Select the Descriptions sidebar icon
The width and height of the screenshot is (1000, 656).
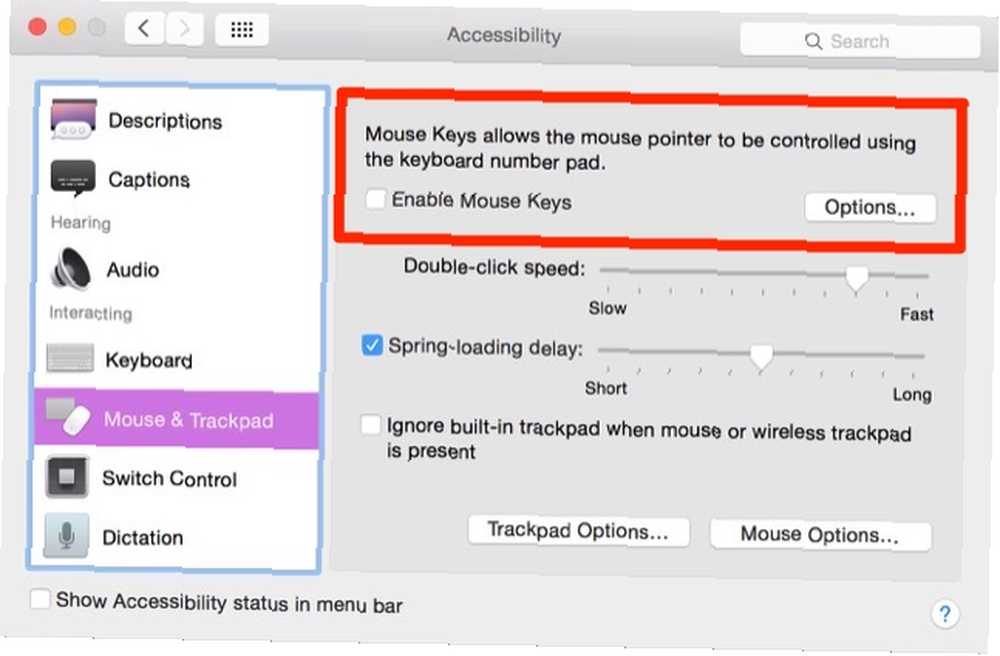tap(73, 119)
